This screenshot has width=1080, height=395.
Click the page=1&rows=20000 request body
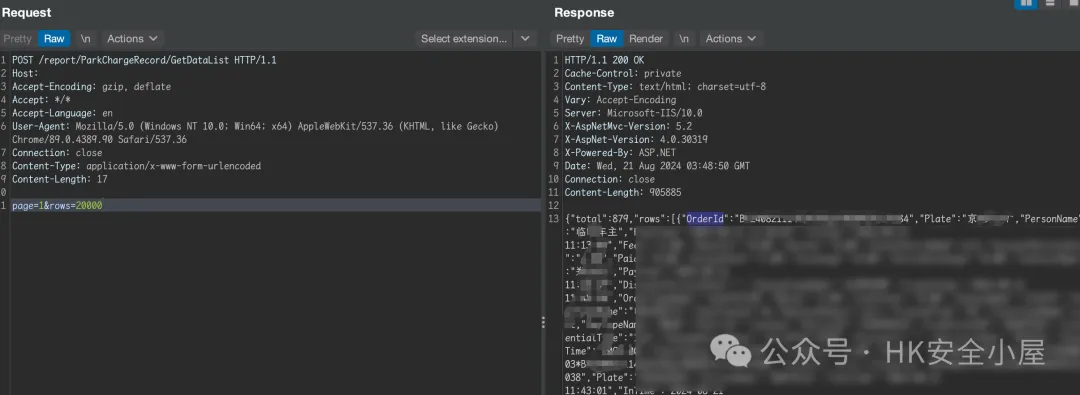pyautogui.click(x=57, y=205)
